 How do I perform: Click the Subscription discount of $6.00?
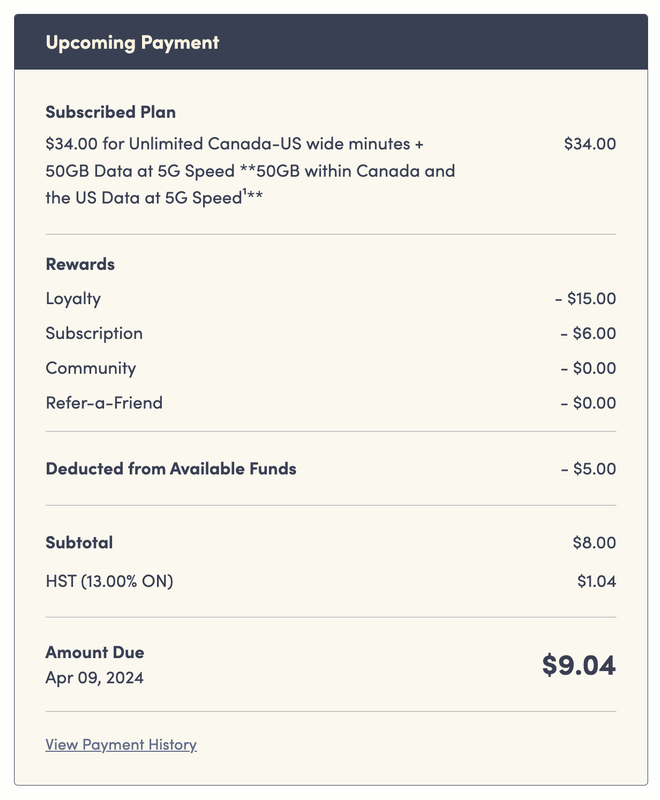(x=588, y=333)
